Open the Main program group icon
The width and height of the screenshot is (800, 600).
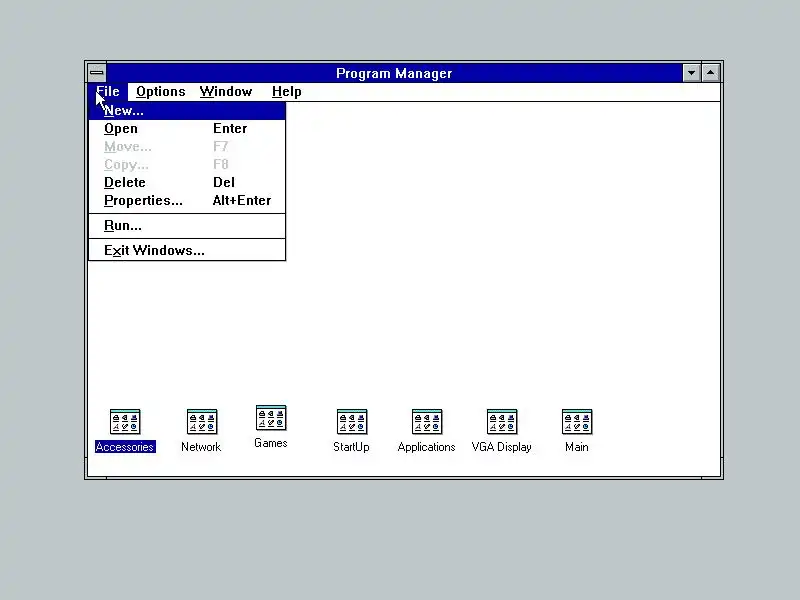pyautogui.click(x=577, y=421)
